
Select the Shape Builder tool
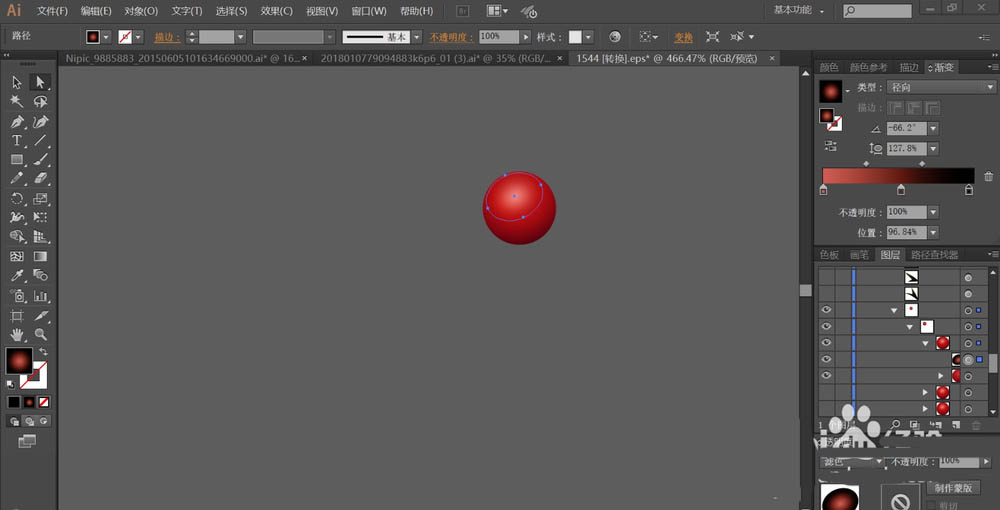click(17, 237)
